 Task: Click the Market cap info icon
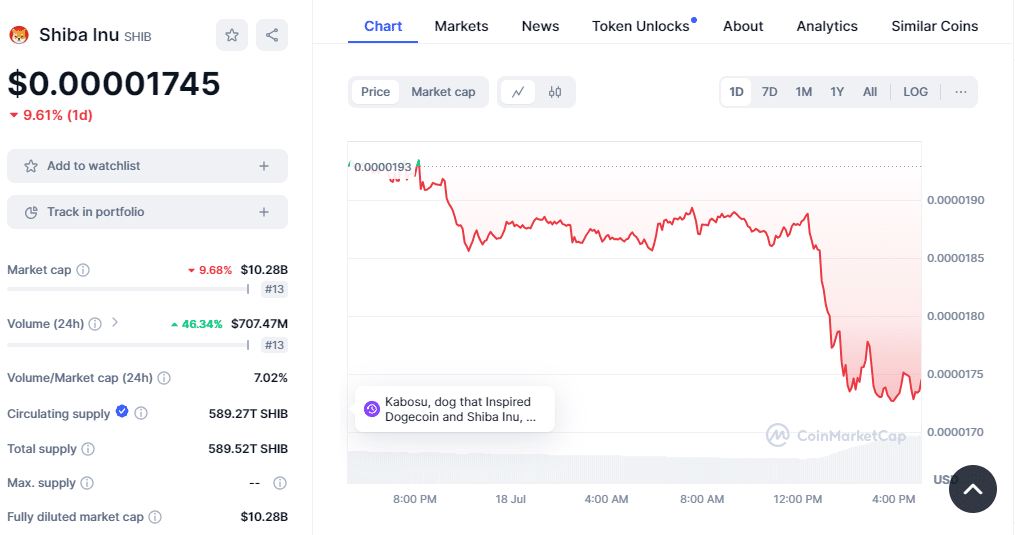point(83,270)
